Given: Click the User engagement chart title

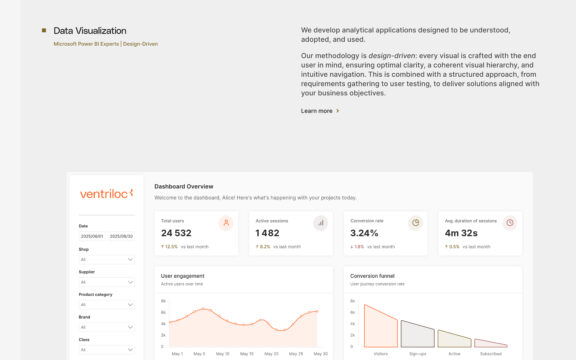Looking at the screenshot, I should pyautogui.click(x=183, y=276).
